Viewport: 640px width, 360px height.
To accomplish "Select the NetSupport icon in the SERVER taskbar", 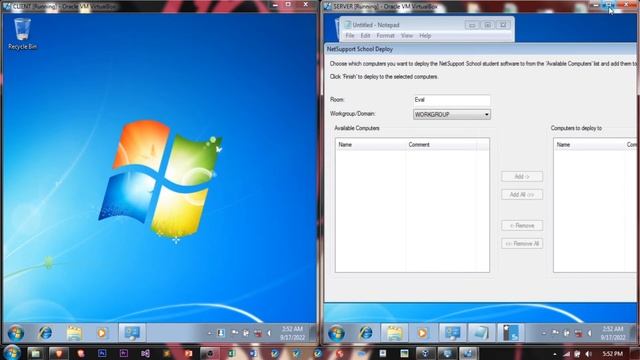I will [x=452, y=333].
